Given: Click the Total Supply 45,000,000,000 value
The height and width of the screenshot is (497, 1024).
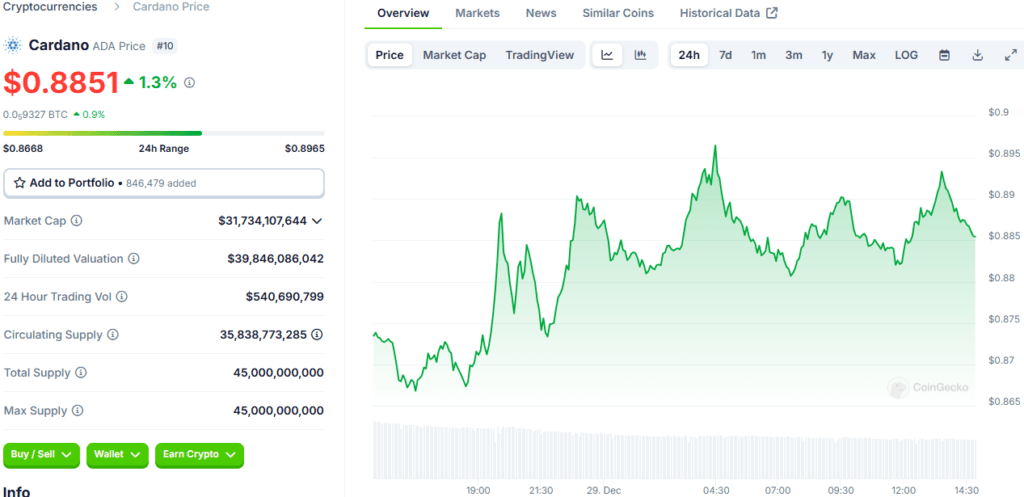Looking at the screenshot, I should [278, 372].
